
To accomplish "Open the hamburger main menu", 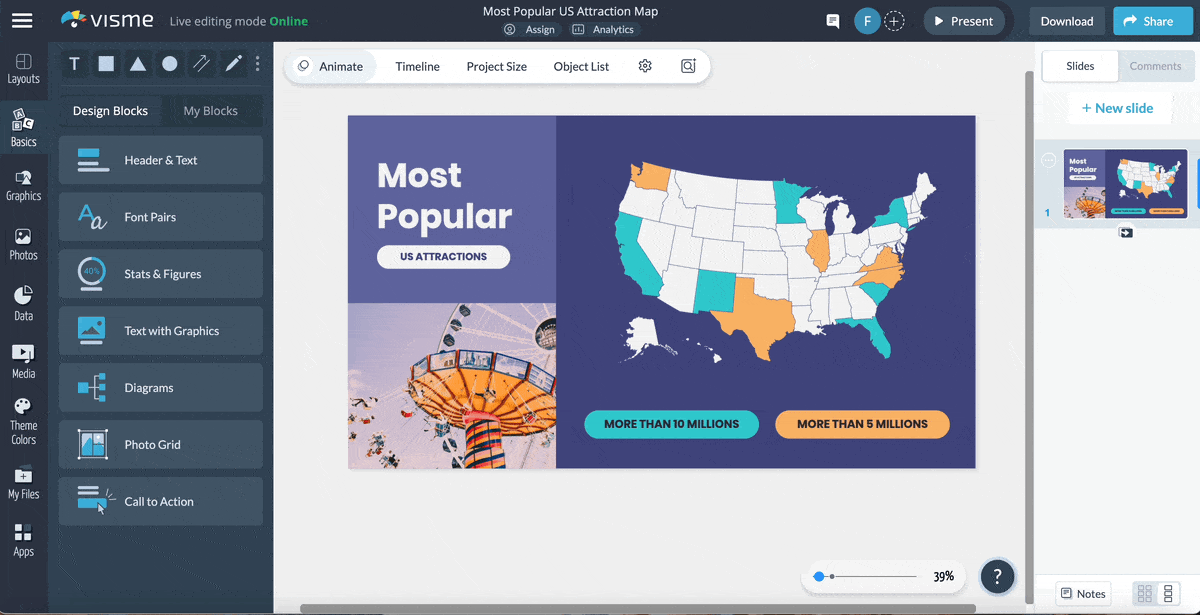I will coord(22,21).
